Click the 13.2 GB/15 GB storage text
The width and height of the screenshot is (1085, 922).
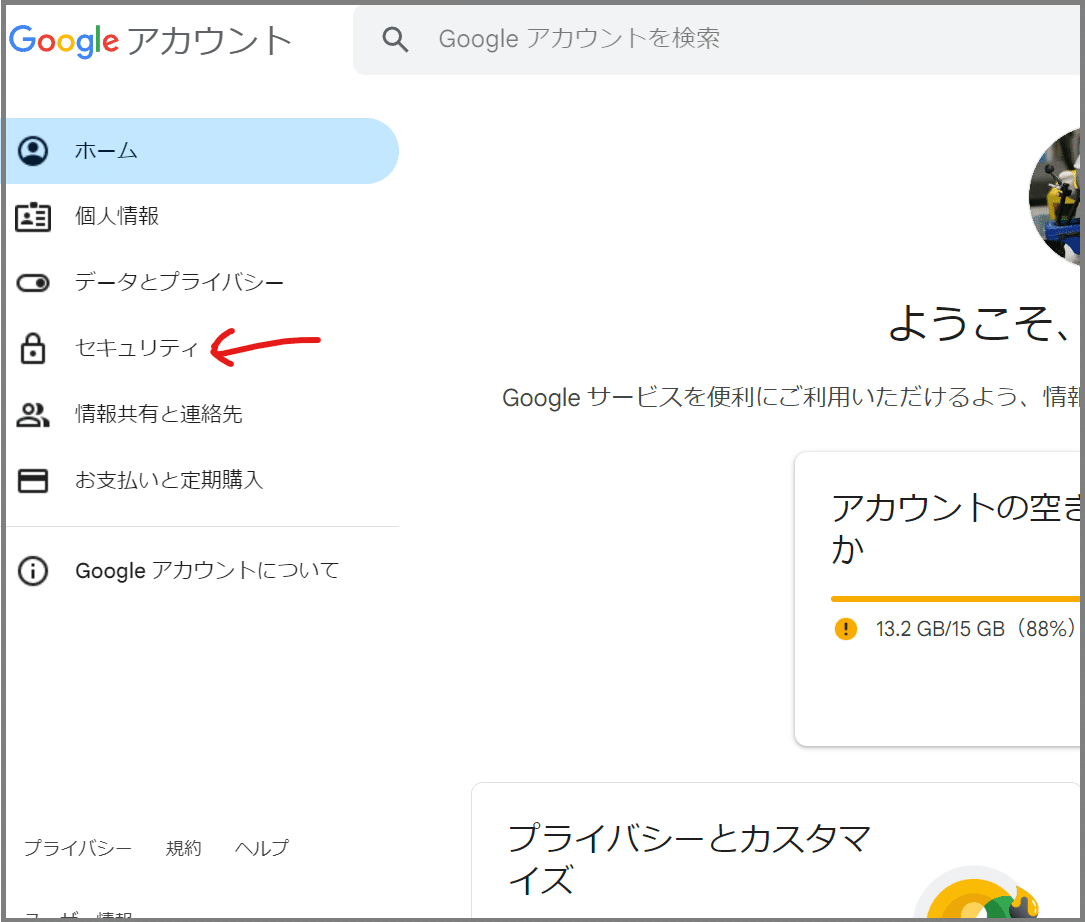click(975, 629)
